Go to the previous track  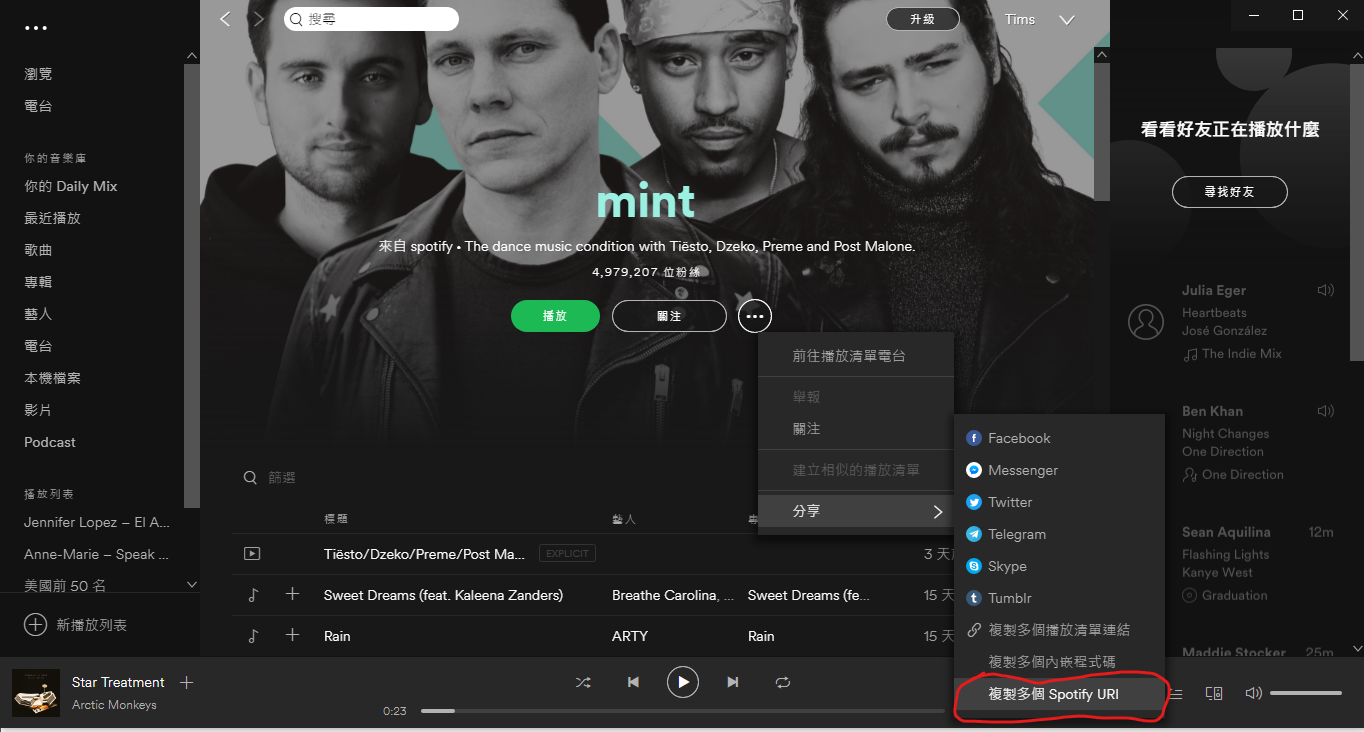pyautogui.click(x=633, y=682)
